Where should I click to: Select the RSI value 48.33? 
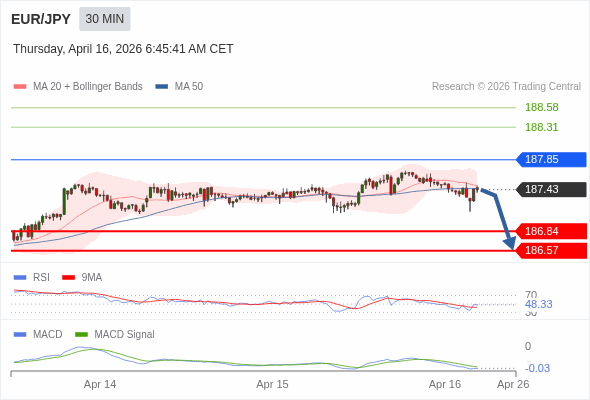pos(538,304)
